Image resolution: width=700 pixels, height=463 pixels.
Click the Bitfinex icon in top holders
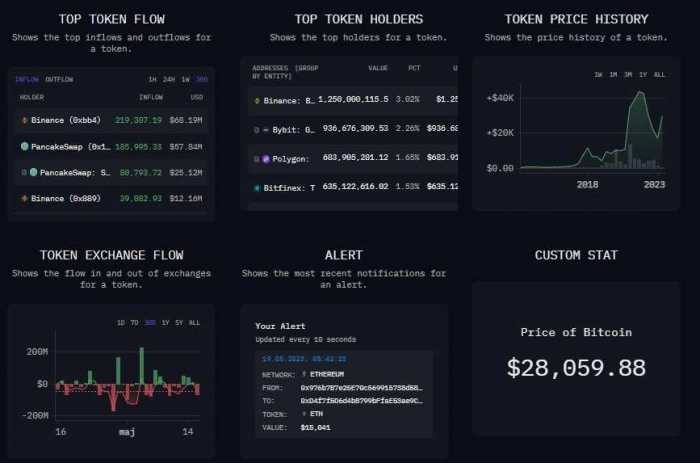coord(257,186)
